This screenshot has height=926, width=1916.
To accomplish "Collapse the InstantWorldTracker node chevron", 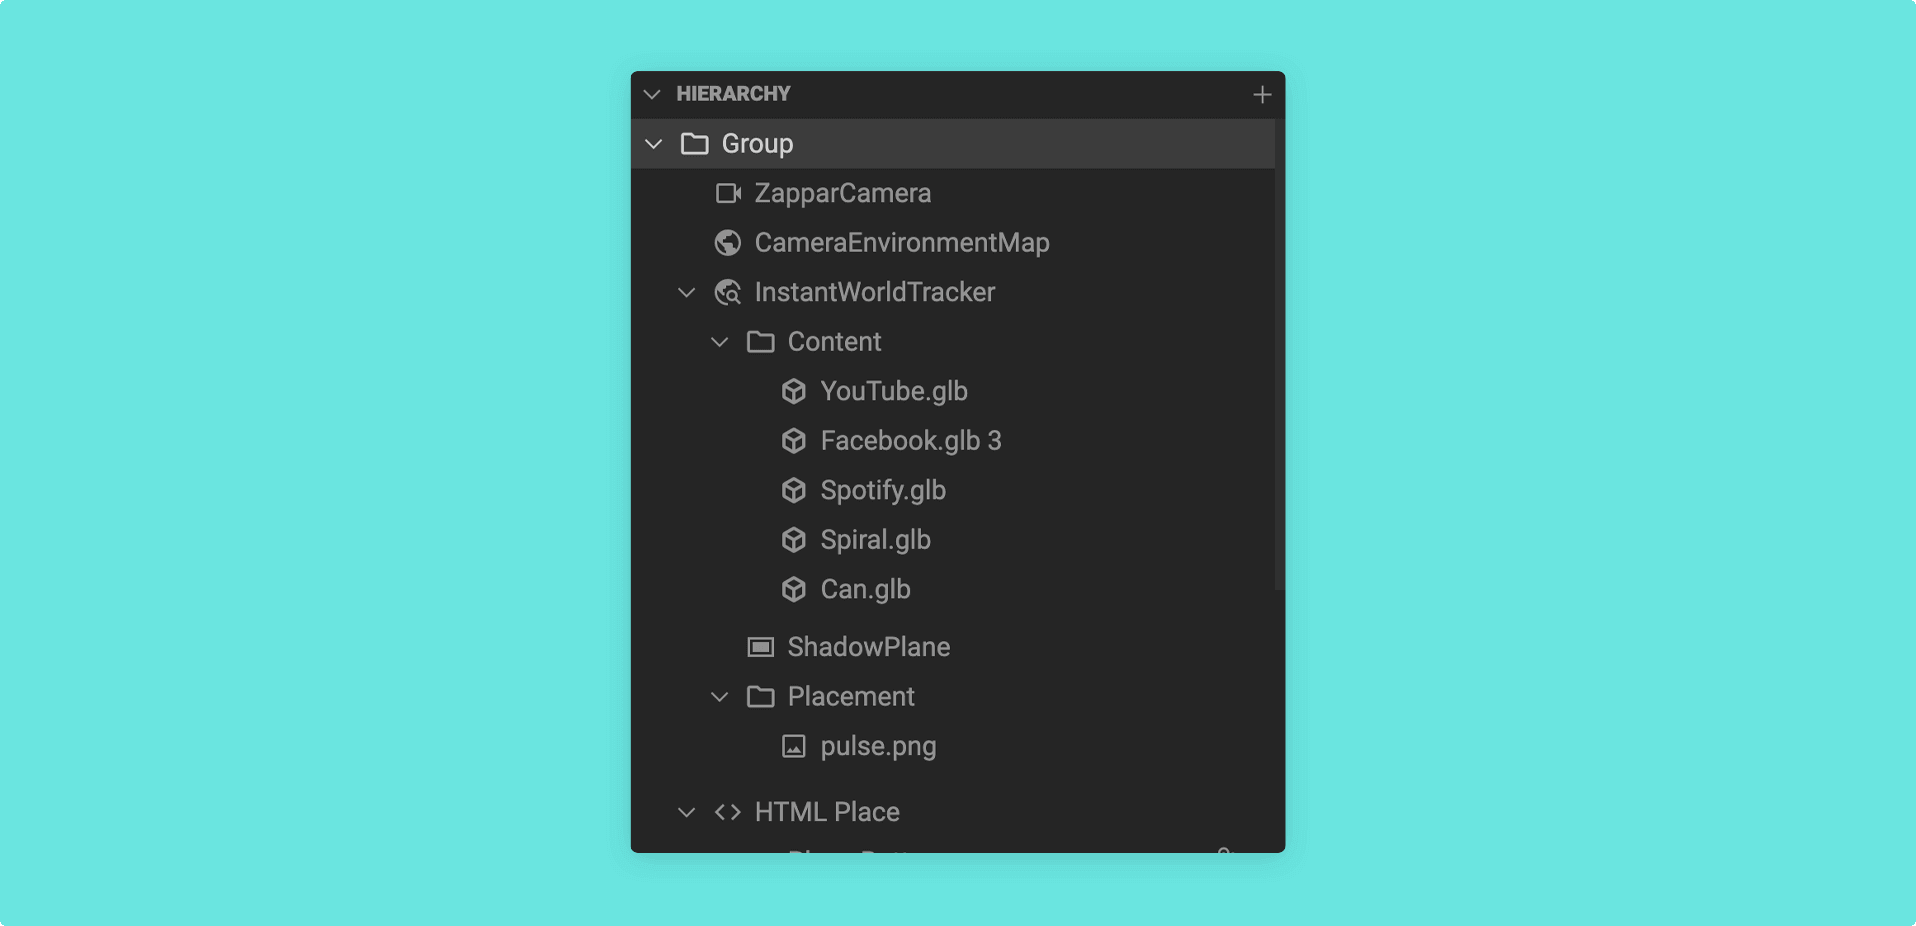I will tap(687, 293).
